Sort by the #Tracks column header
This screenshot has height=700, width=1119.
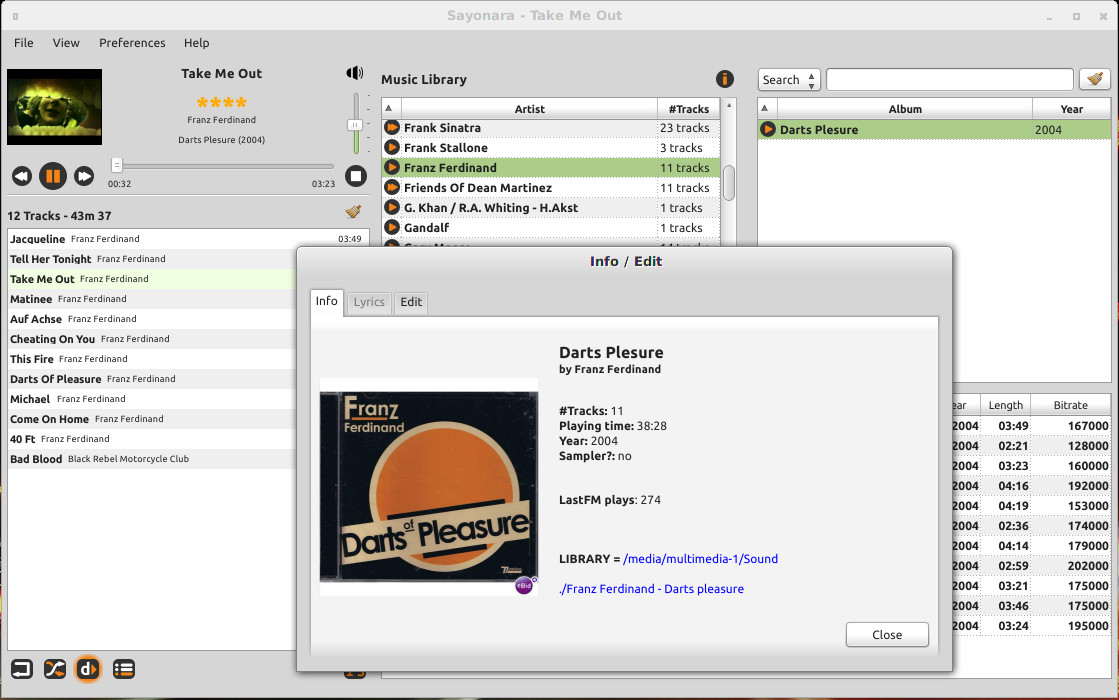[x=689, y=108]
